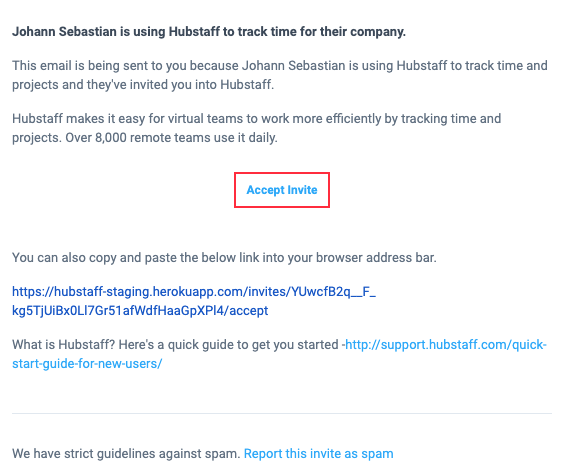562x476 pixels.
Task: Click the 'Over 8,000 remote teams' sentence
Action: [x=171, y=138]
